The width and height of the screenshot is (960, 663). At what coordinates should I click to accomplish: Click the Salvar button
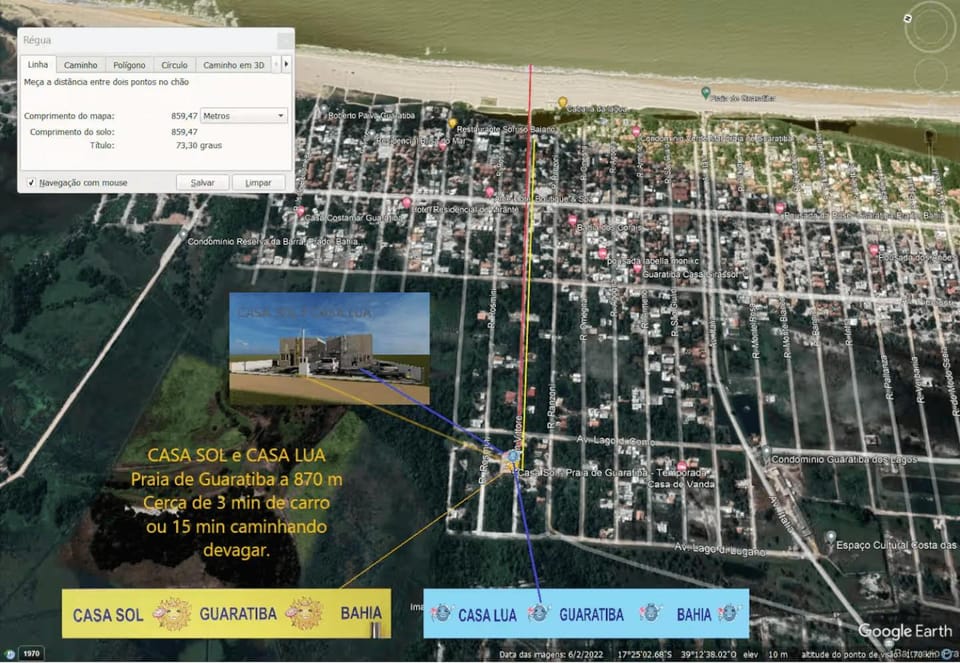(x=203, y=182)
